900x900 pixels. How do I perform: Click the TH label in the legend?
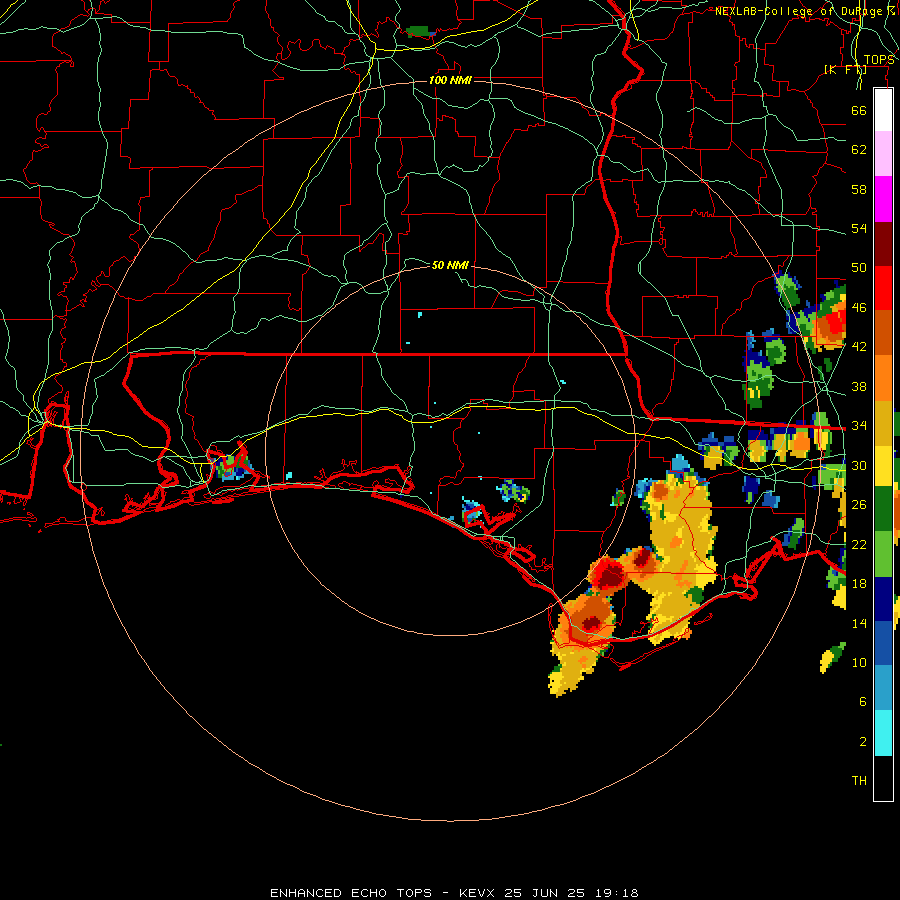tap(859, 781)
